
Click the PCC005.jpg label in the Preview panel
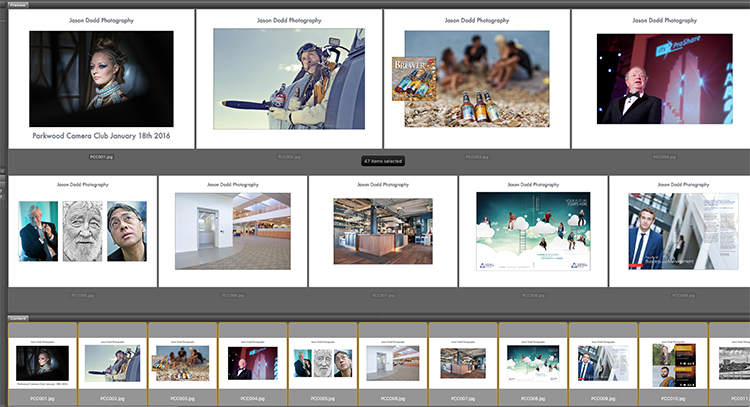pos(83,296)
